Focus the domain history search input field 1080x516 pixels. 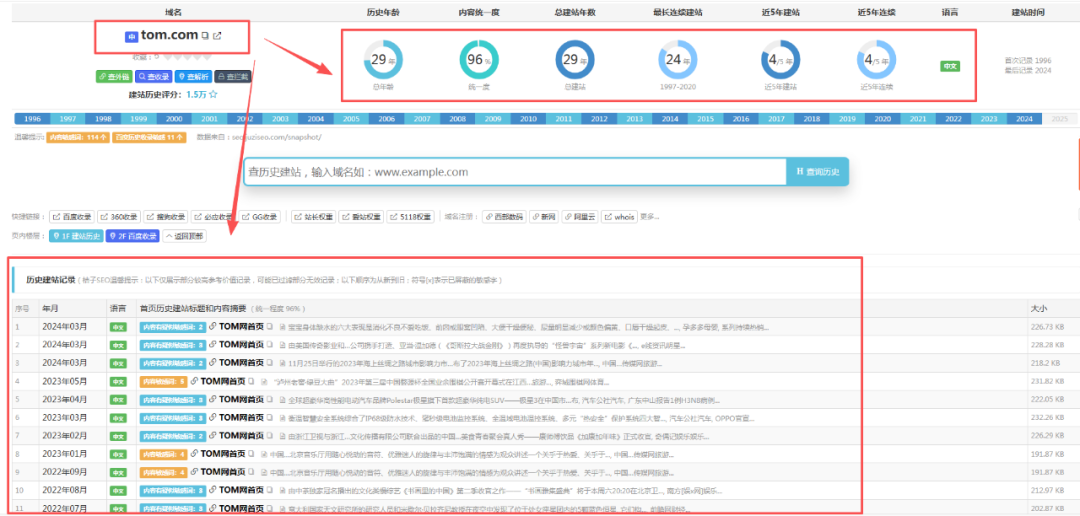tap(515, 172)
